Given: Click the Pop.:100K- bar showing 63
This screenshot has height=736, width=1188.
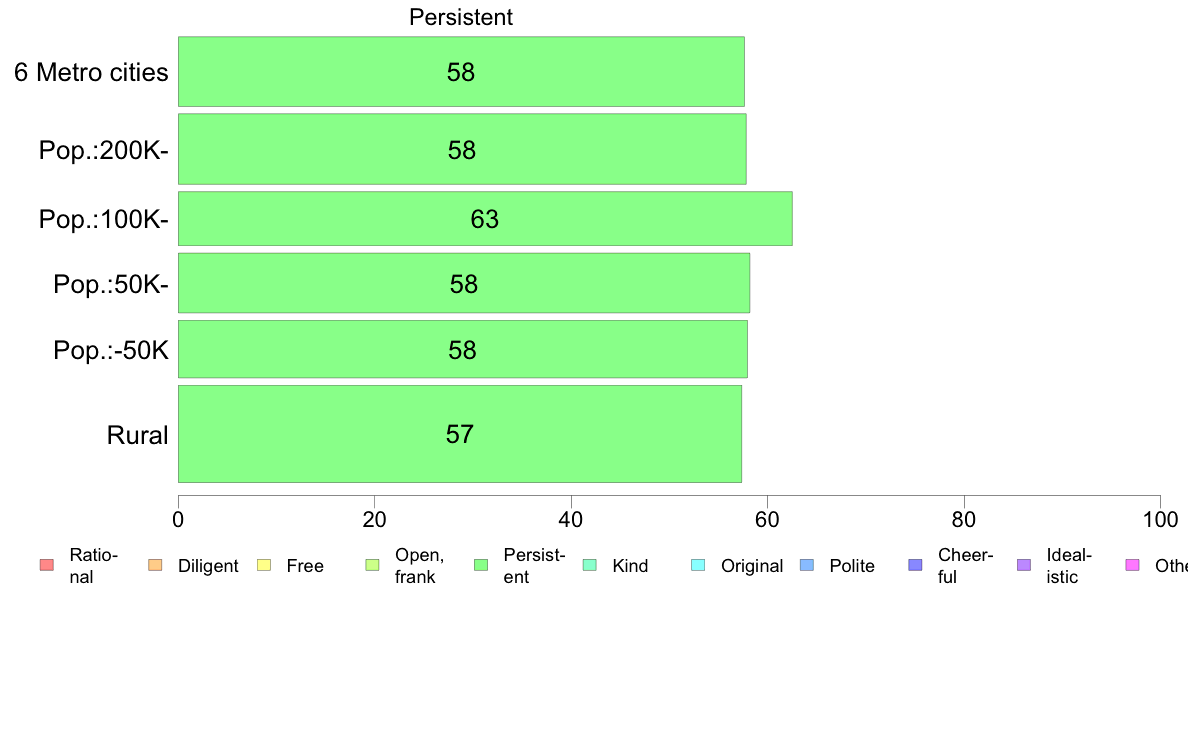Looking at the screenshot, I should tap(485, 218).
